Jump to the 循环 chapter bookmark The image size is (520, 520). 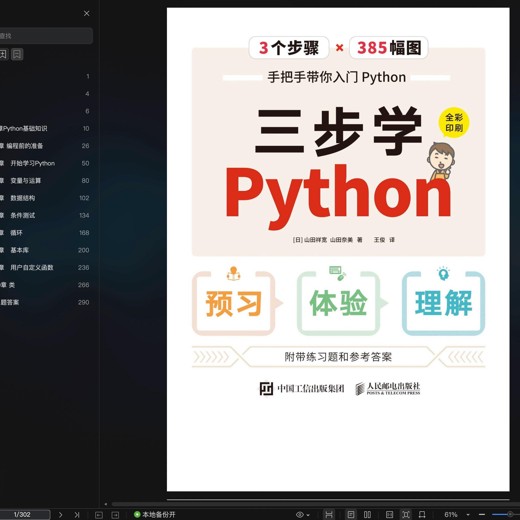pyautogui.click(x=45, y=233)
